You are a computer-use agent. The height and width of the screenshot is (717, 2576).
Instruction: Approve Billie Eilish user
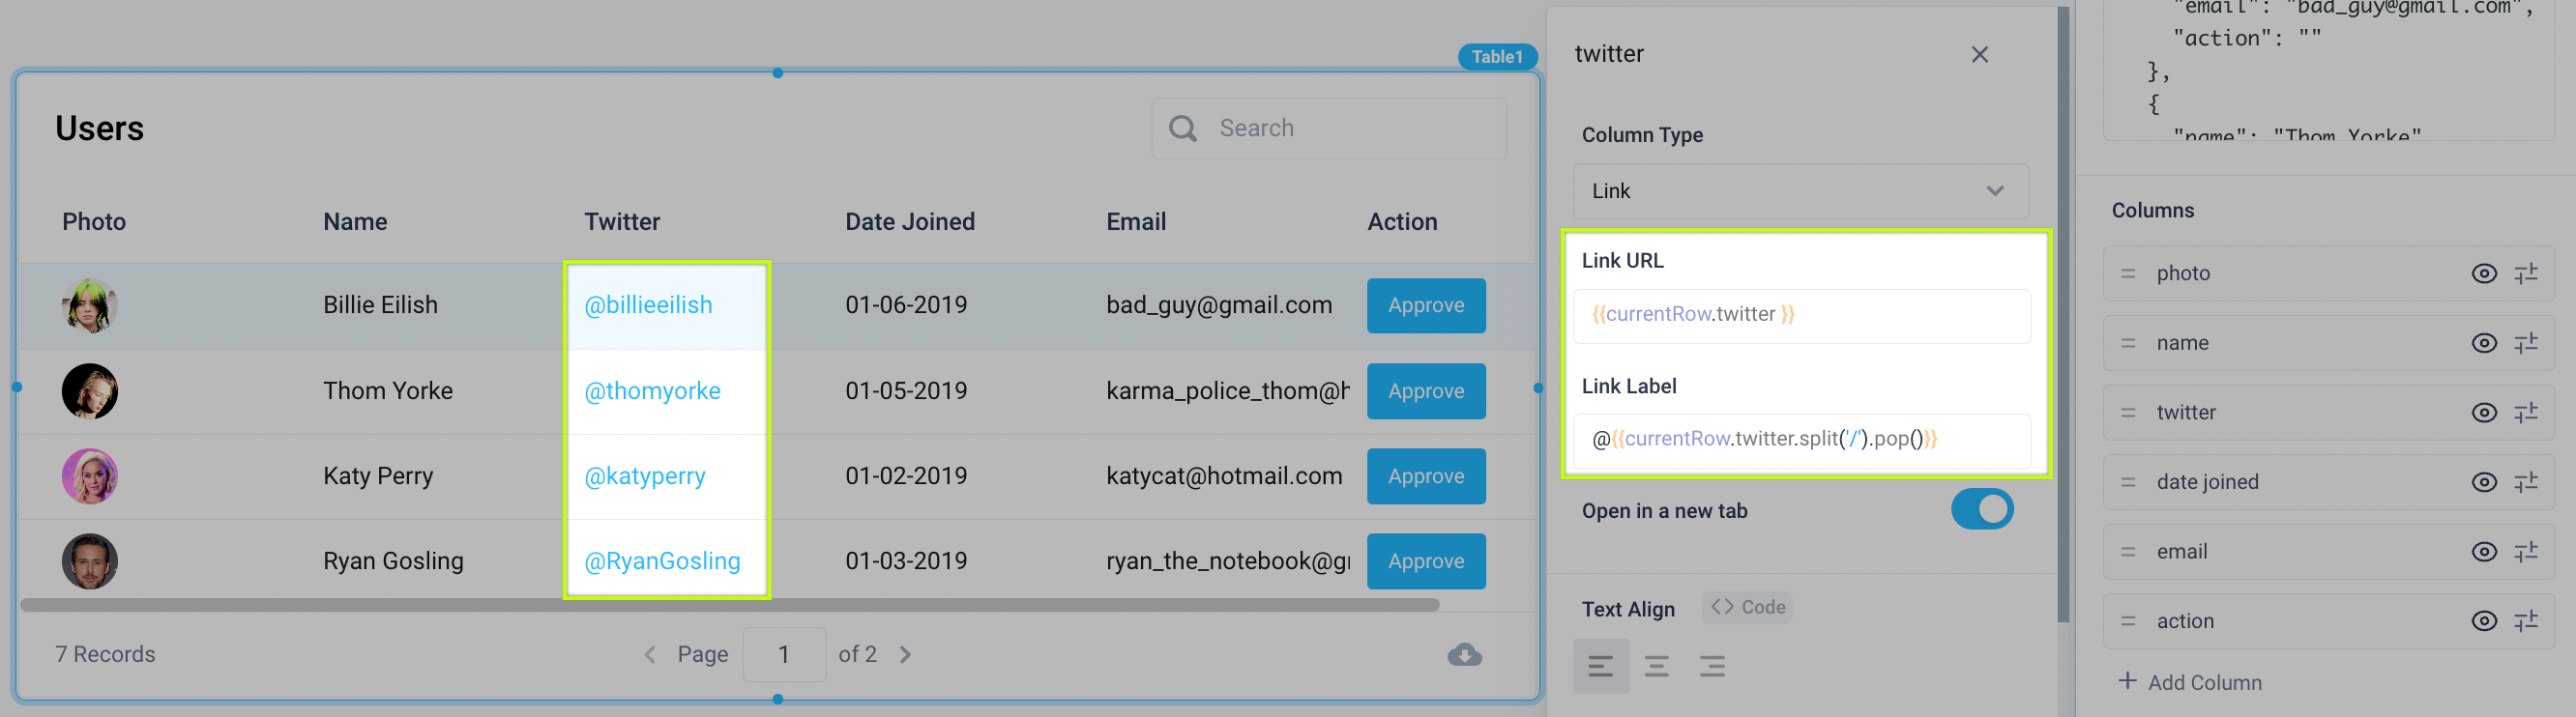point(1425,306)
